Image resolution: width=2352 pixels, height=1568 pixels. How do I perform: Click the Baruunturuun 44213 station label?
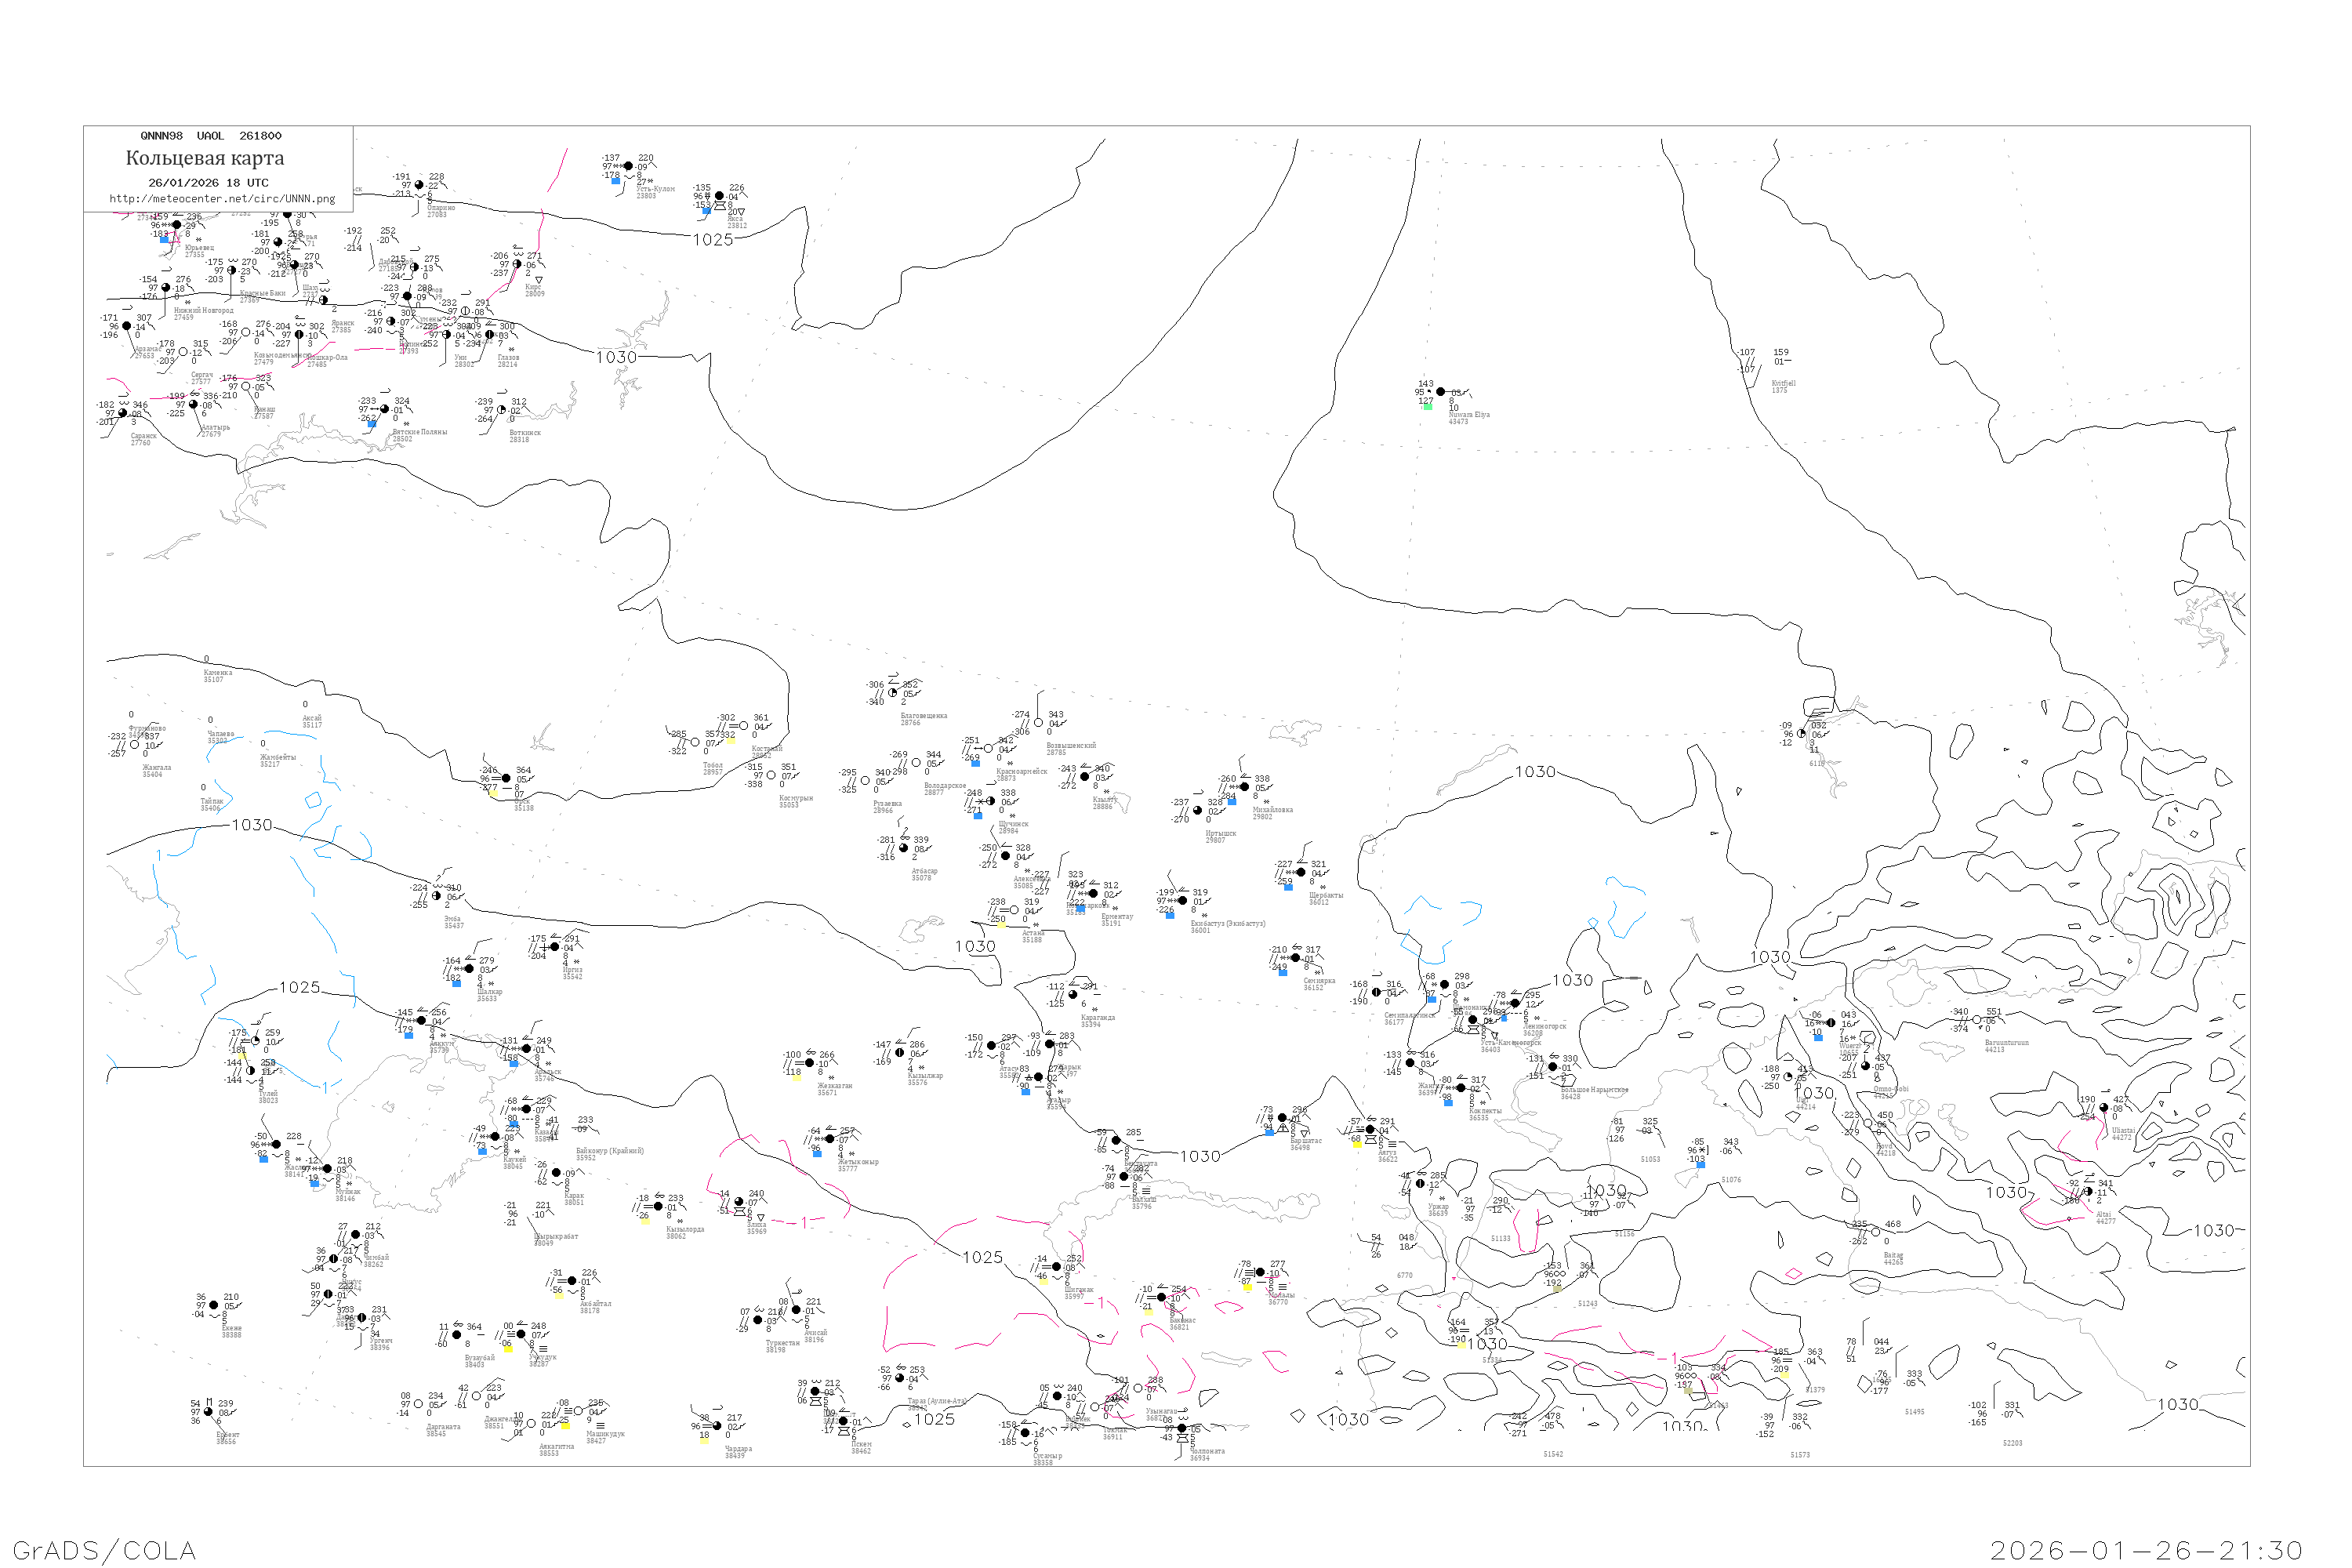[x=2006, y=1046]
